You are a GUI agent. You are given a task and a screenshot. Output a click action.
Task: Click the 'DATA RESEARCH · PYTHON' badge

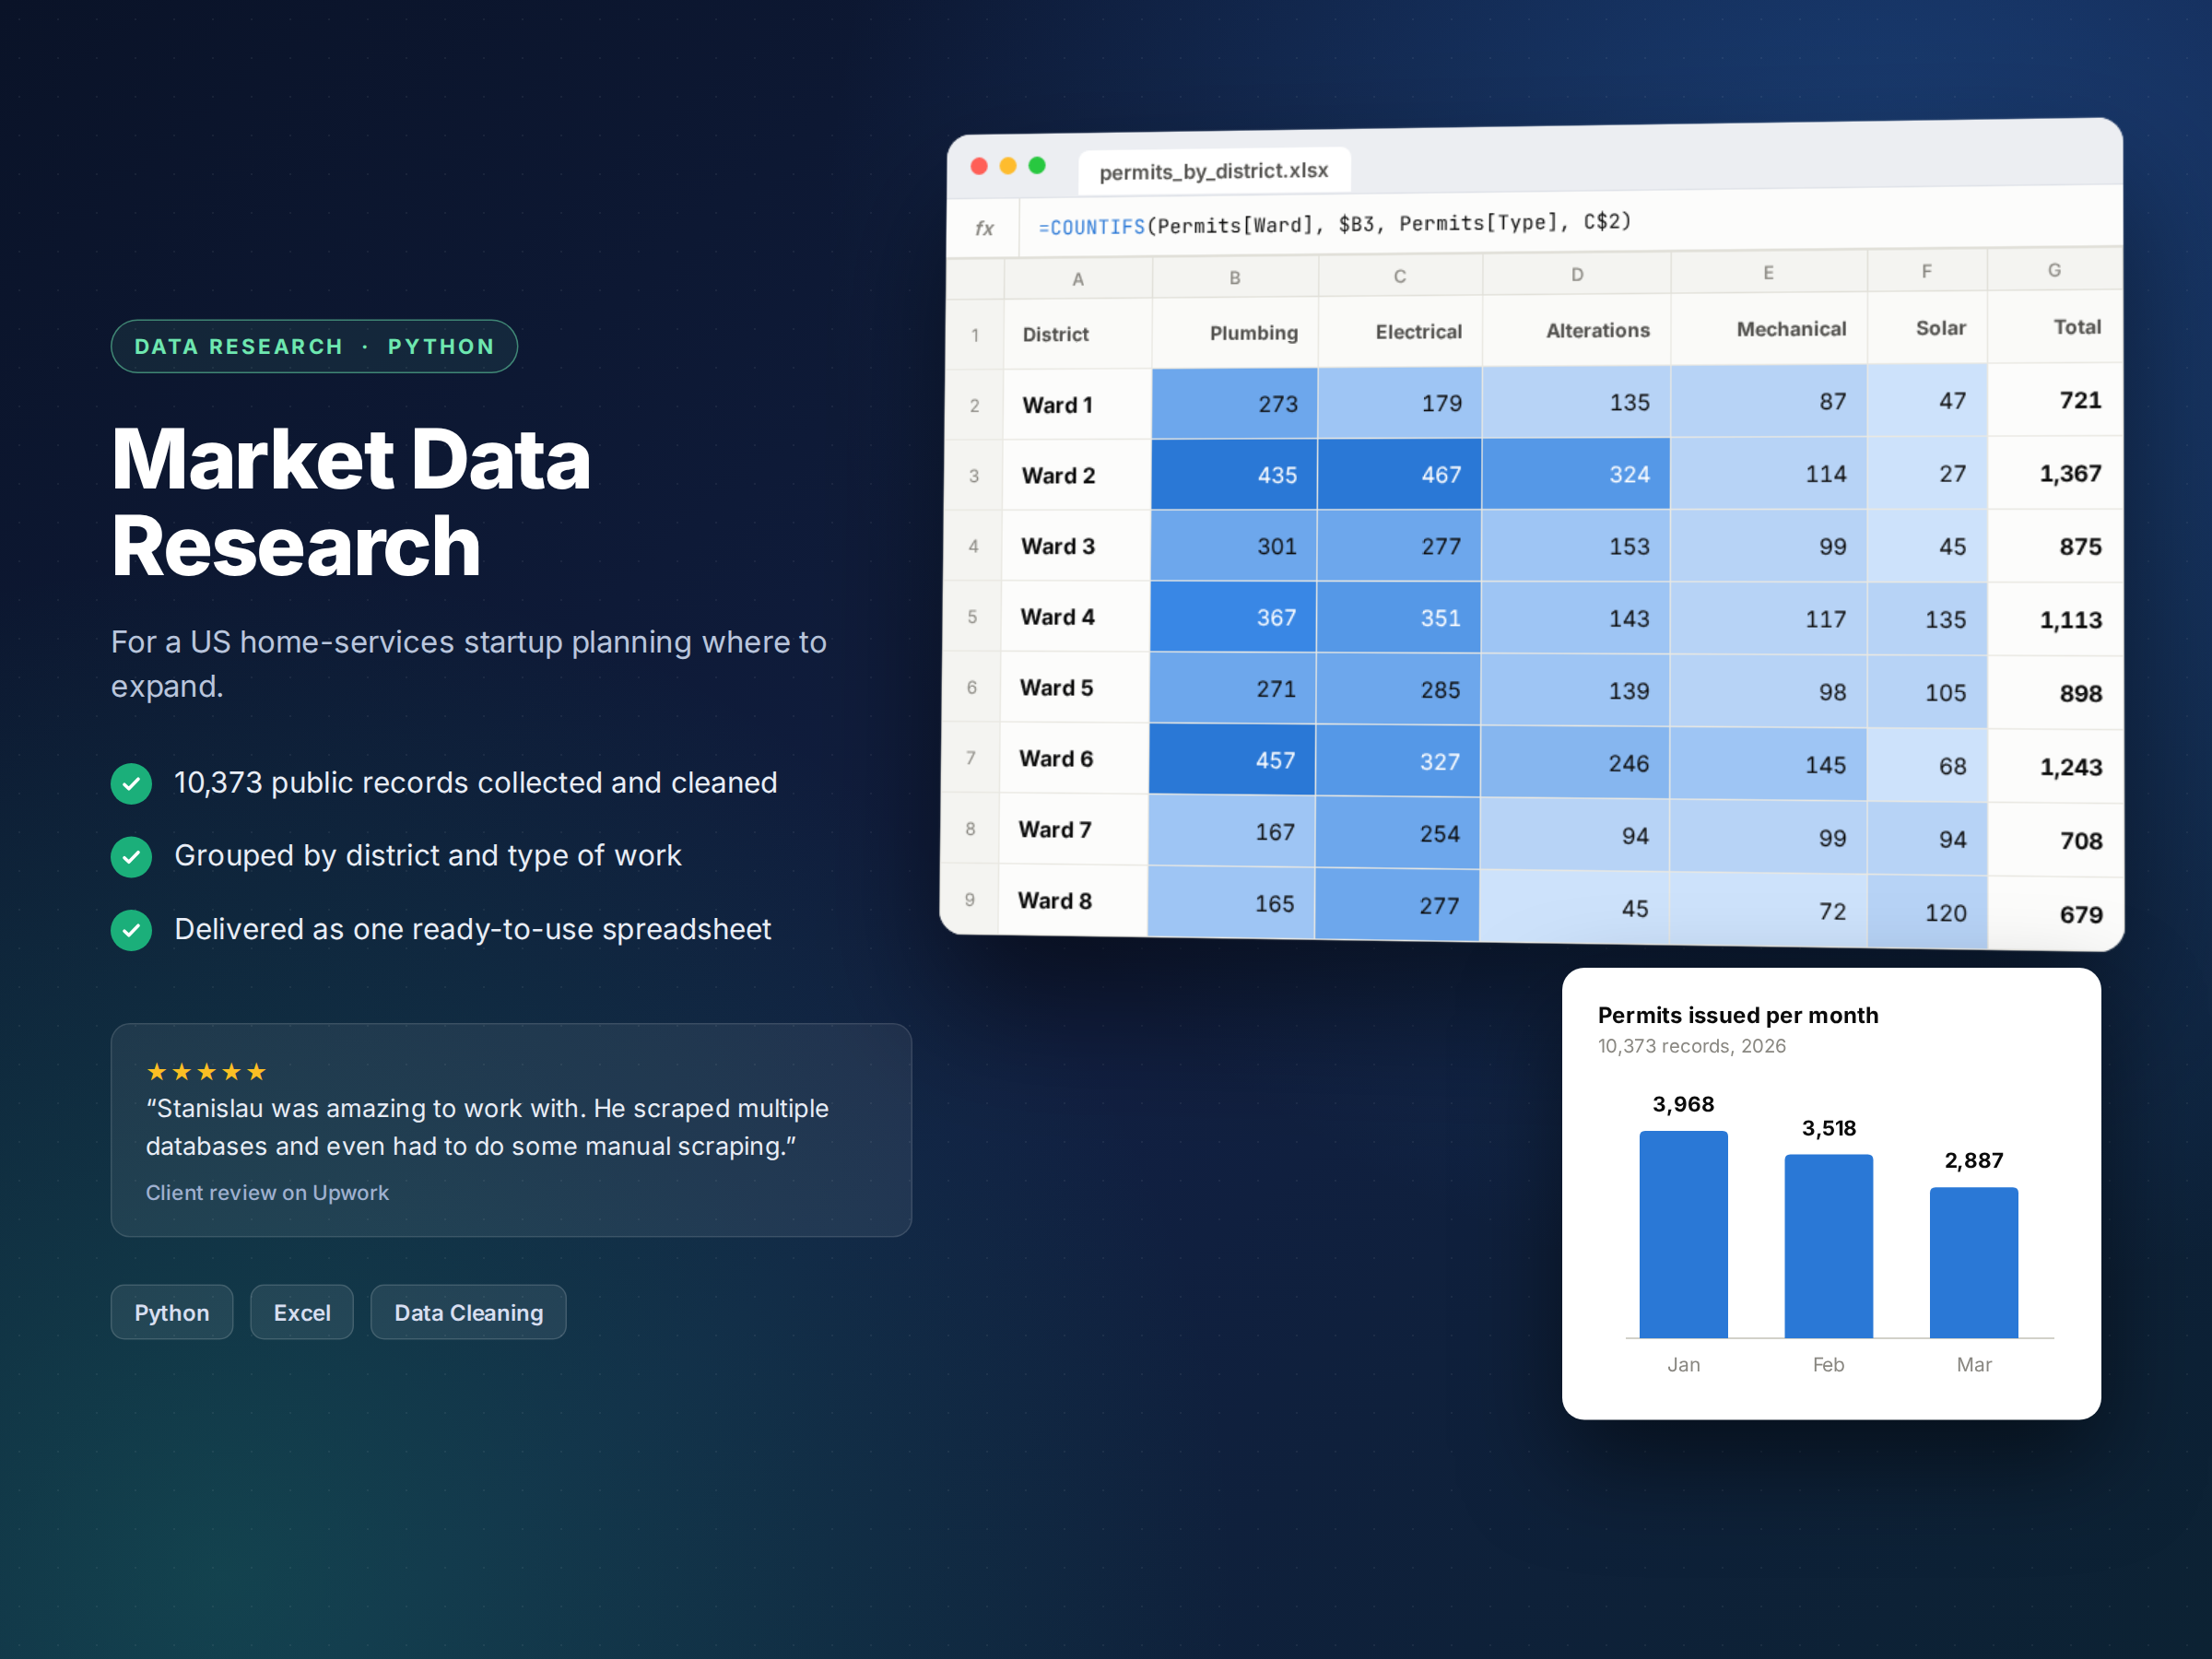tap(314, 346)
